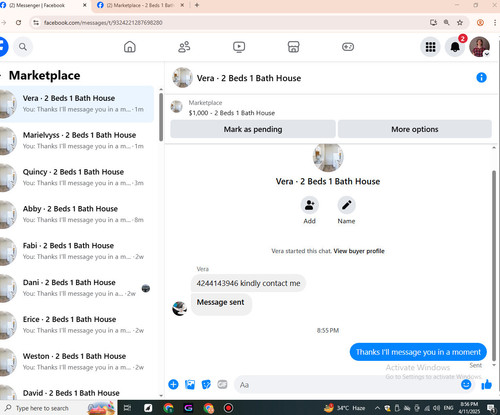Click the conversation list scrollbar

[161, 117]
